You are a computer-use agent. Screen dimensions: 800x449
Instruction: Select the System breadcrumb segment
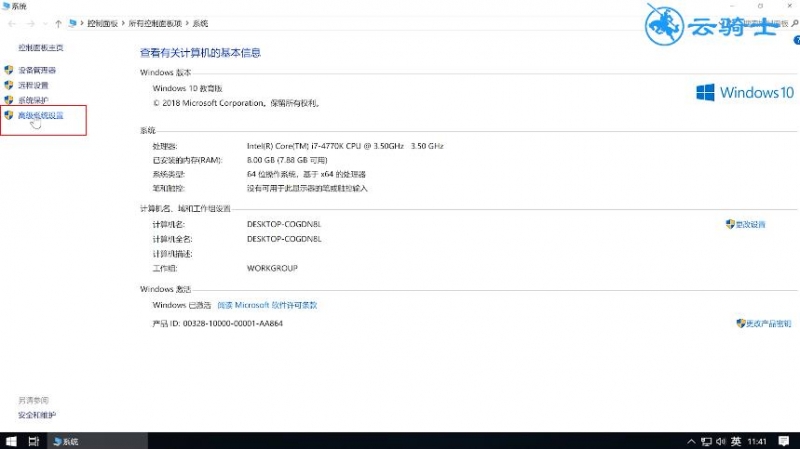[x=200, y=23]
